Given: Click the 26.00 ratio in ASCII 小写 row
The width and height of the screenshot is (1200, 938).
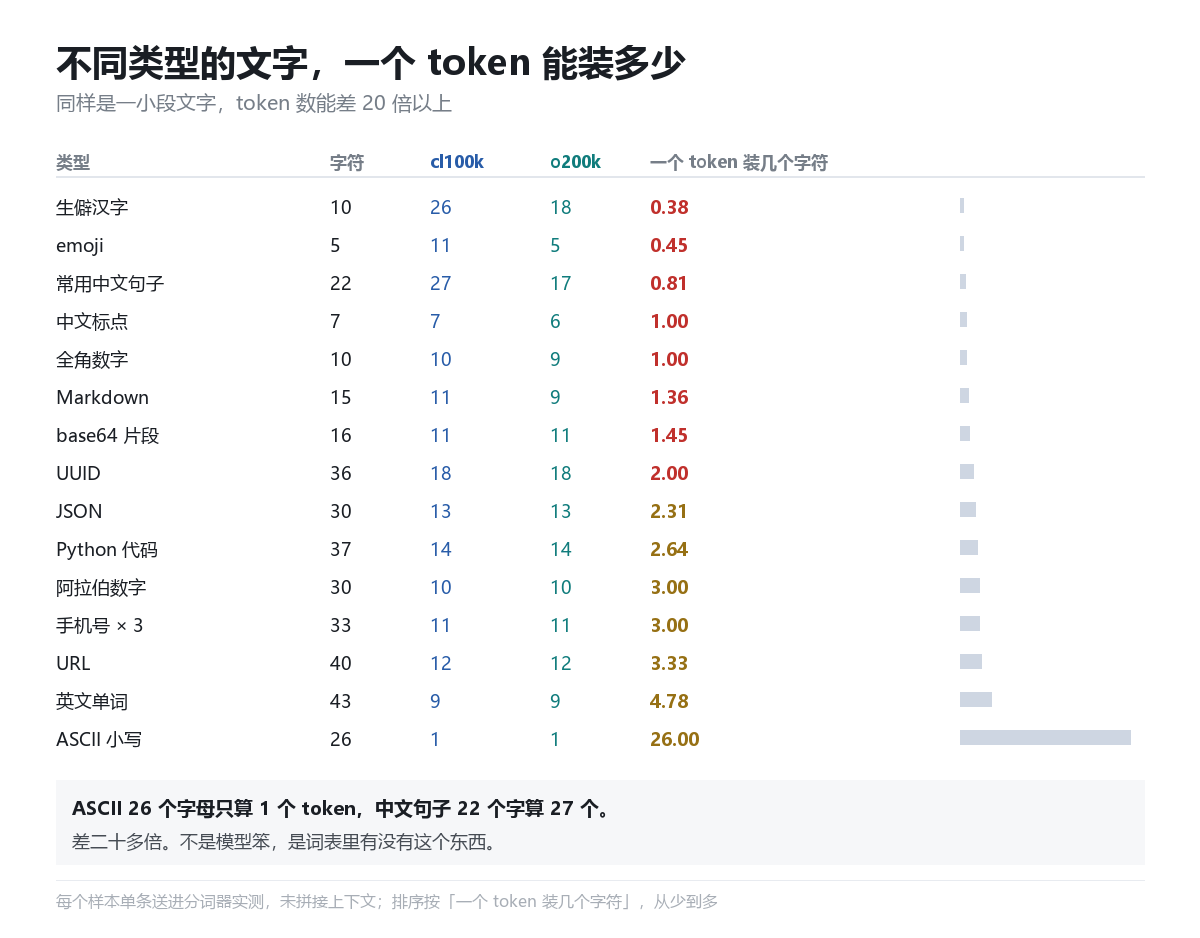Looking at the screenshot, I should [x=675, y=740].
